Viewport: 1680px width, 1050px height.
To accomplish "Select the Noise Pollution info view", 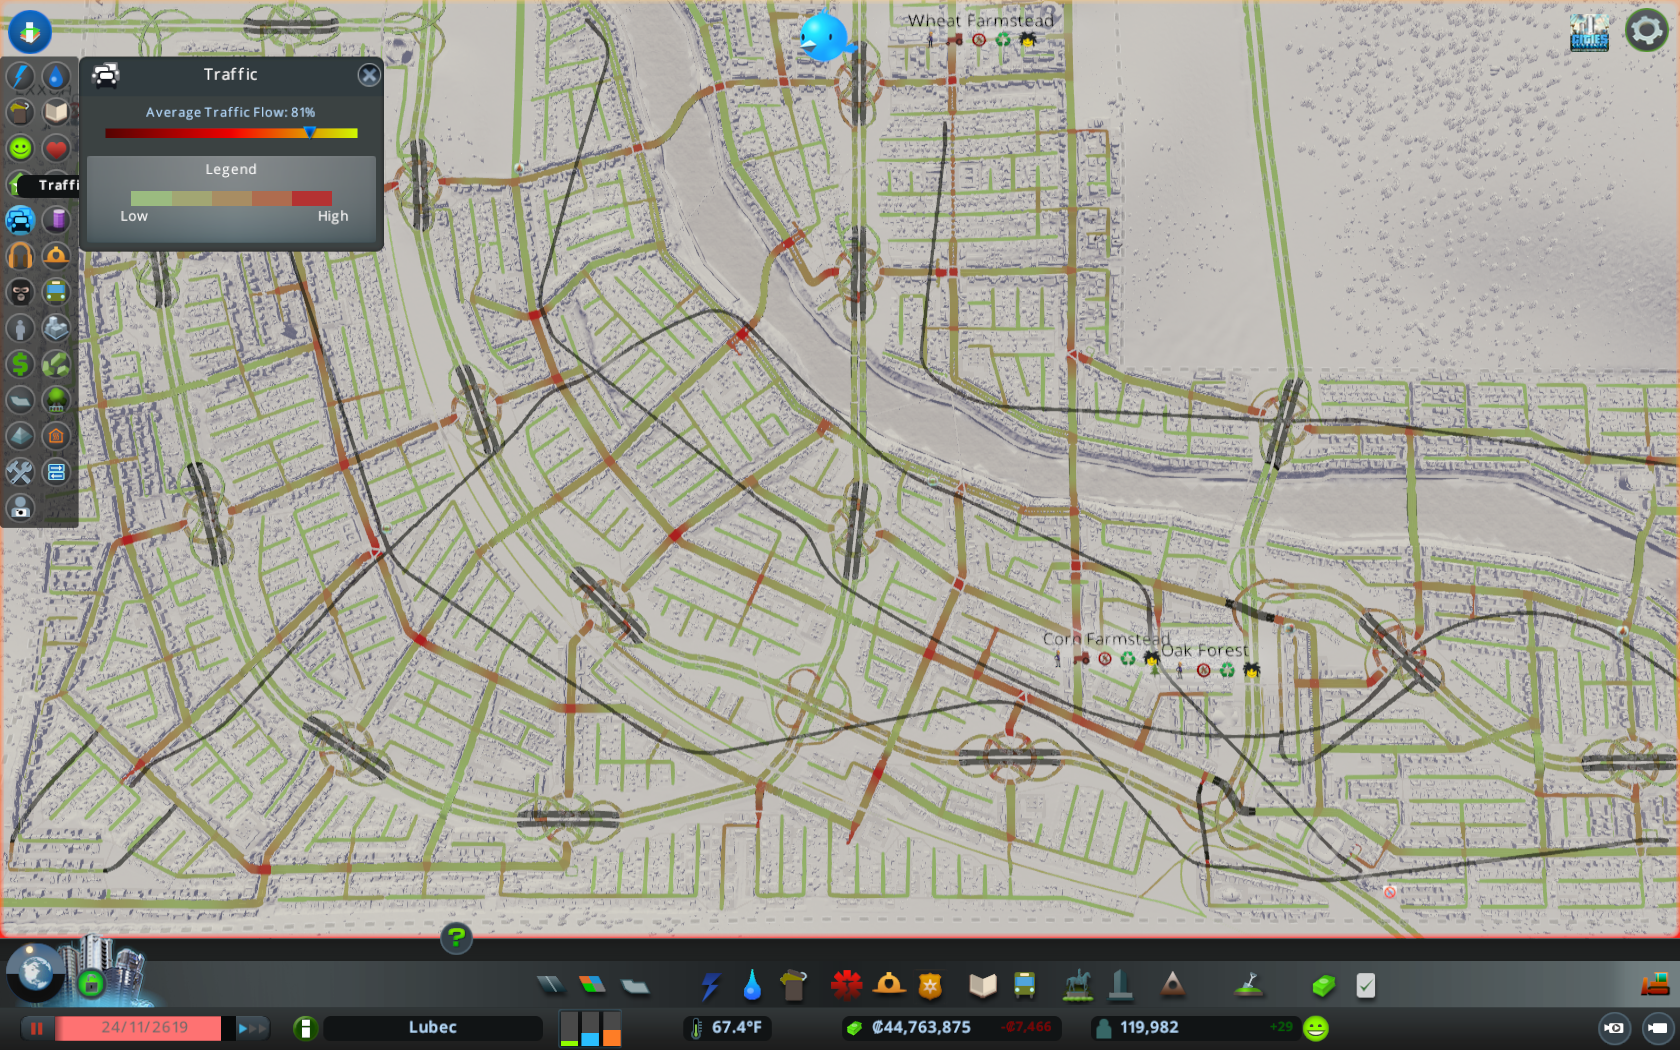I will tap(20, 256).
